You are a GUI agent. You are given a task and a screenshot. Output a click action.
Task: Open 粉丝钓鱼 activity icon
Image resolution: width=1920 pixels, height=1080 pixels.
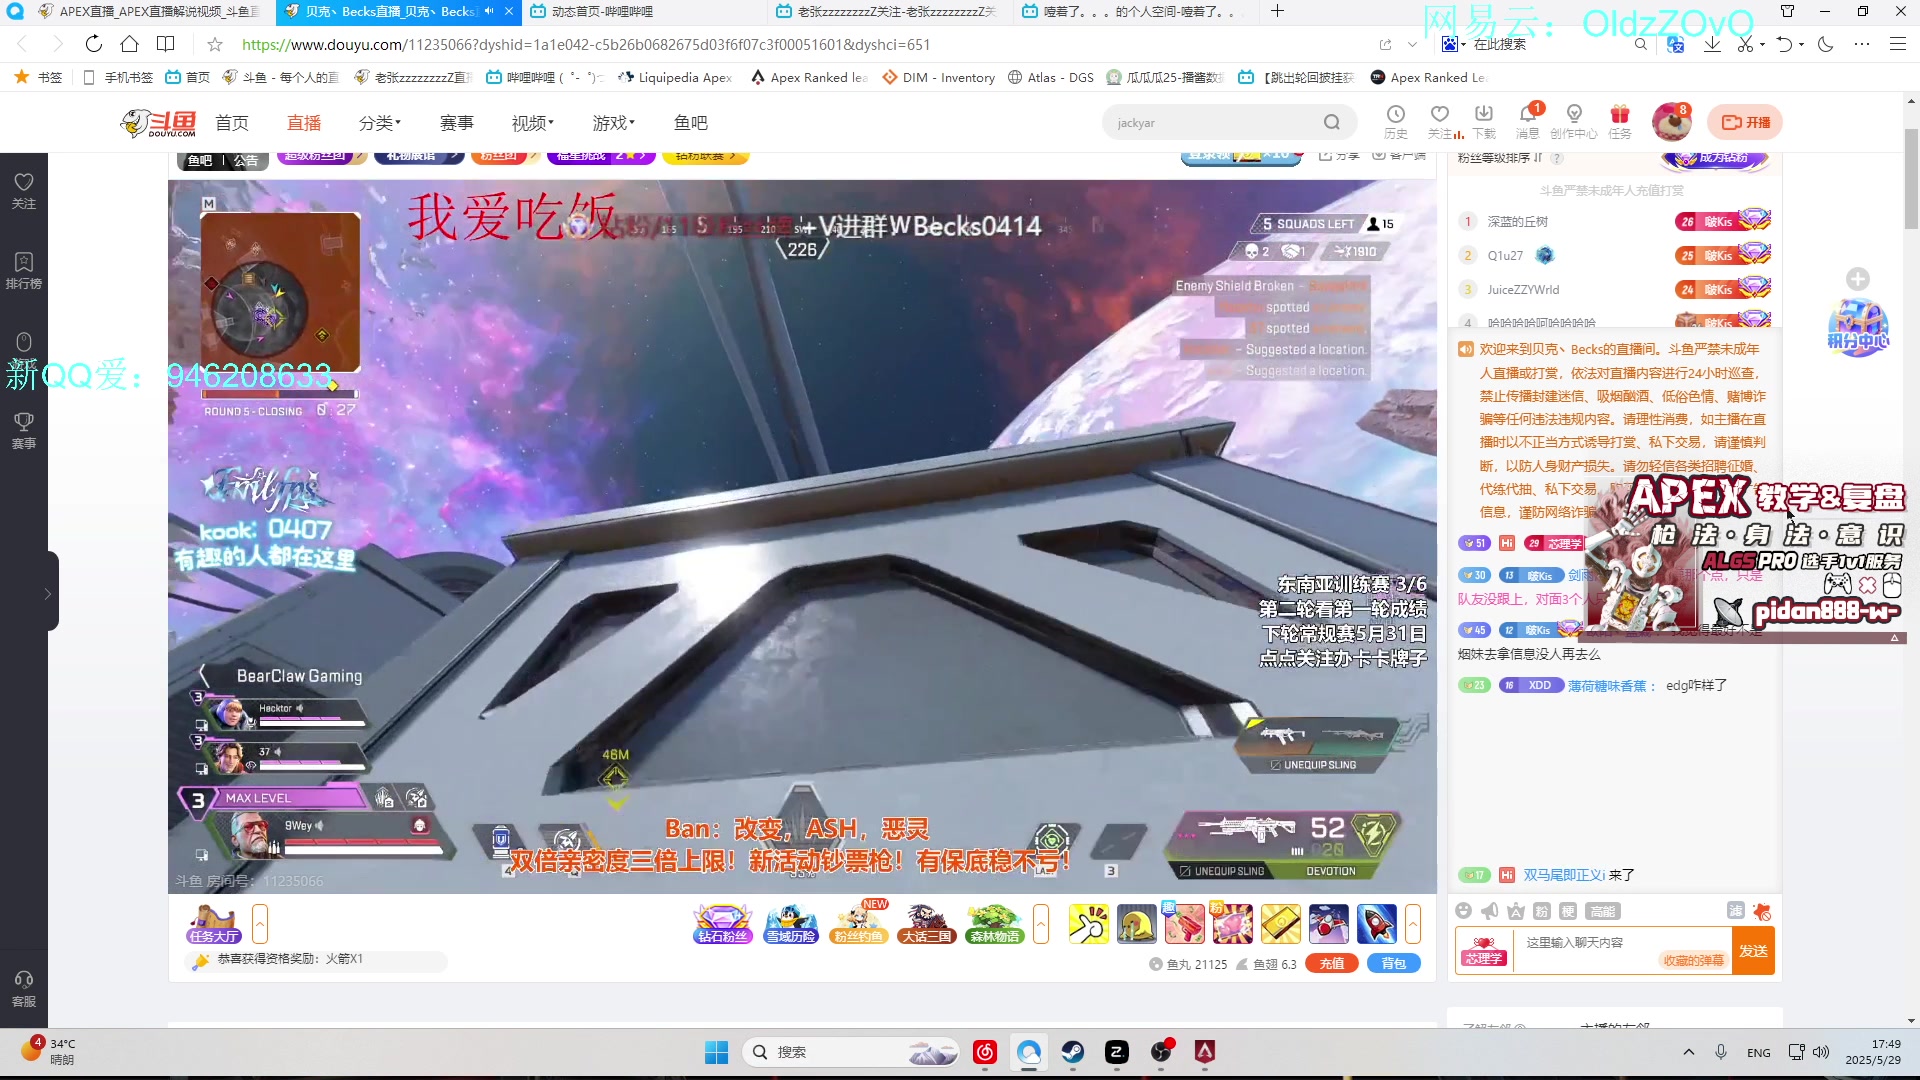(860, 924)
